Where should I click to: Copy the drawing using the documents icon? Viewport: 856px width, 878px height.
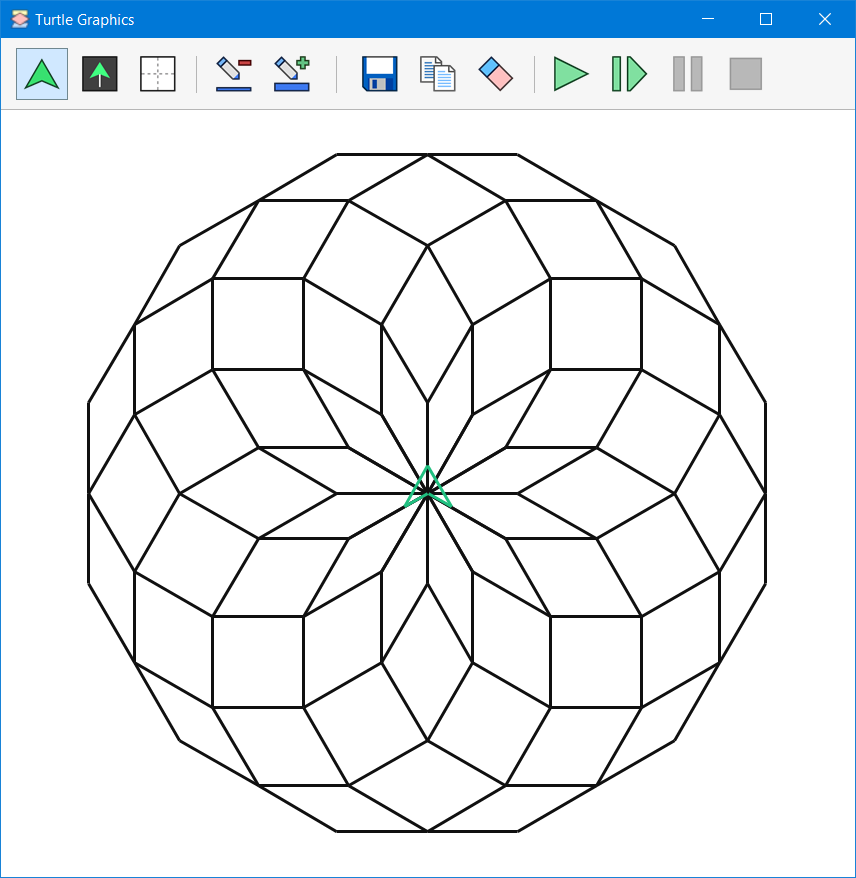pyautogui.click(x=437, y=74)
